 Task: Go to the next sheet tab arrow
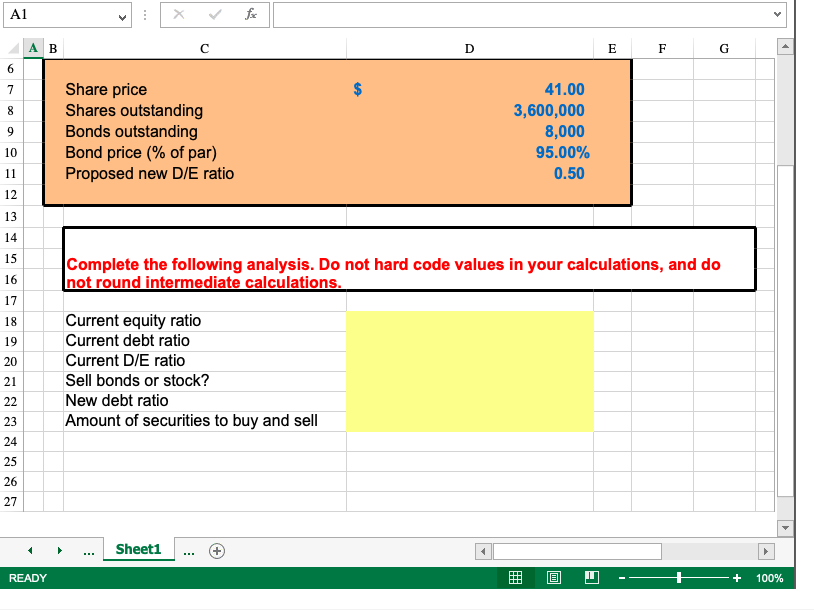click(x=60, y=550)
